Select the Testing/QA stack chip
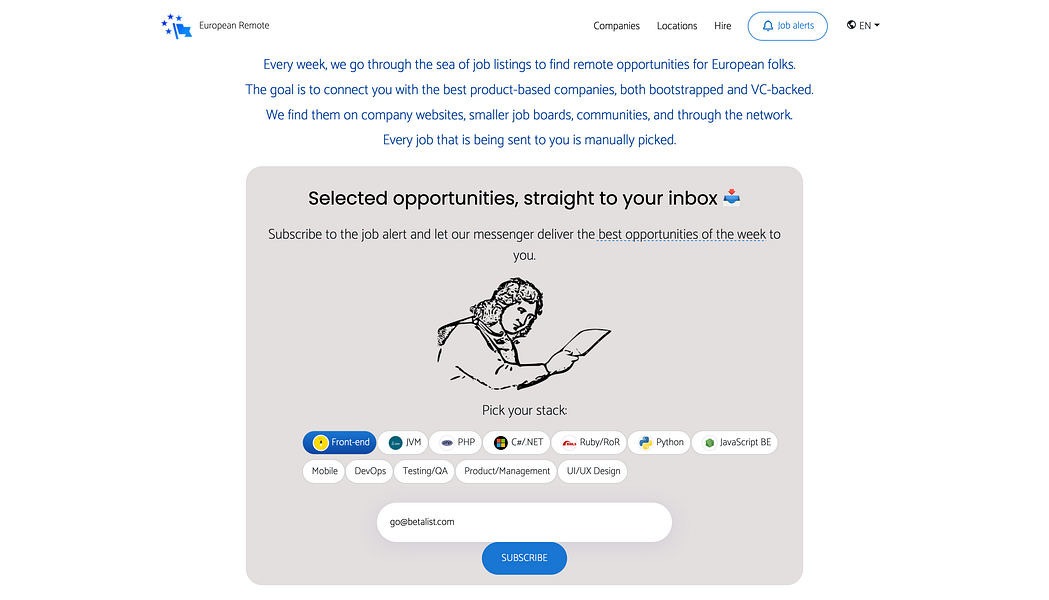1049x600 pixels. click(425, 471)
